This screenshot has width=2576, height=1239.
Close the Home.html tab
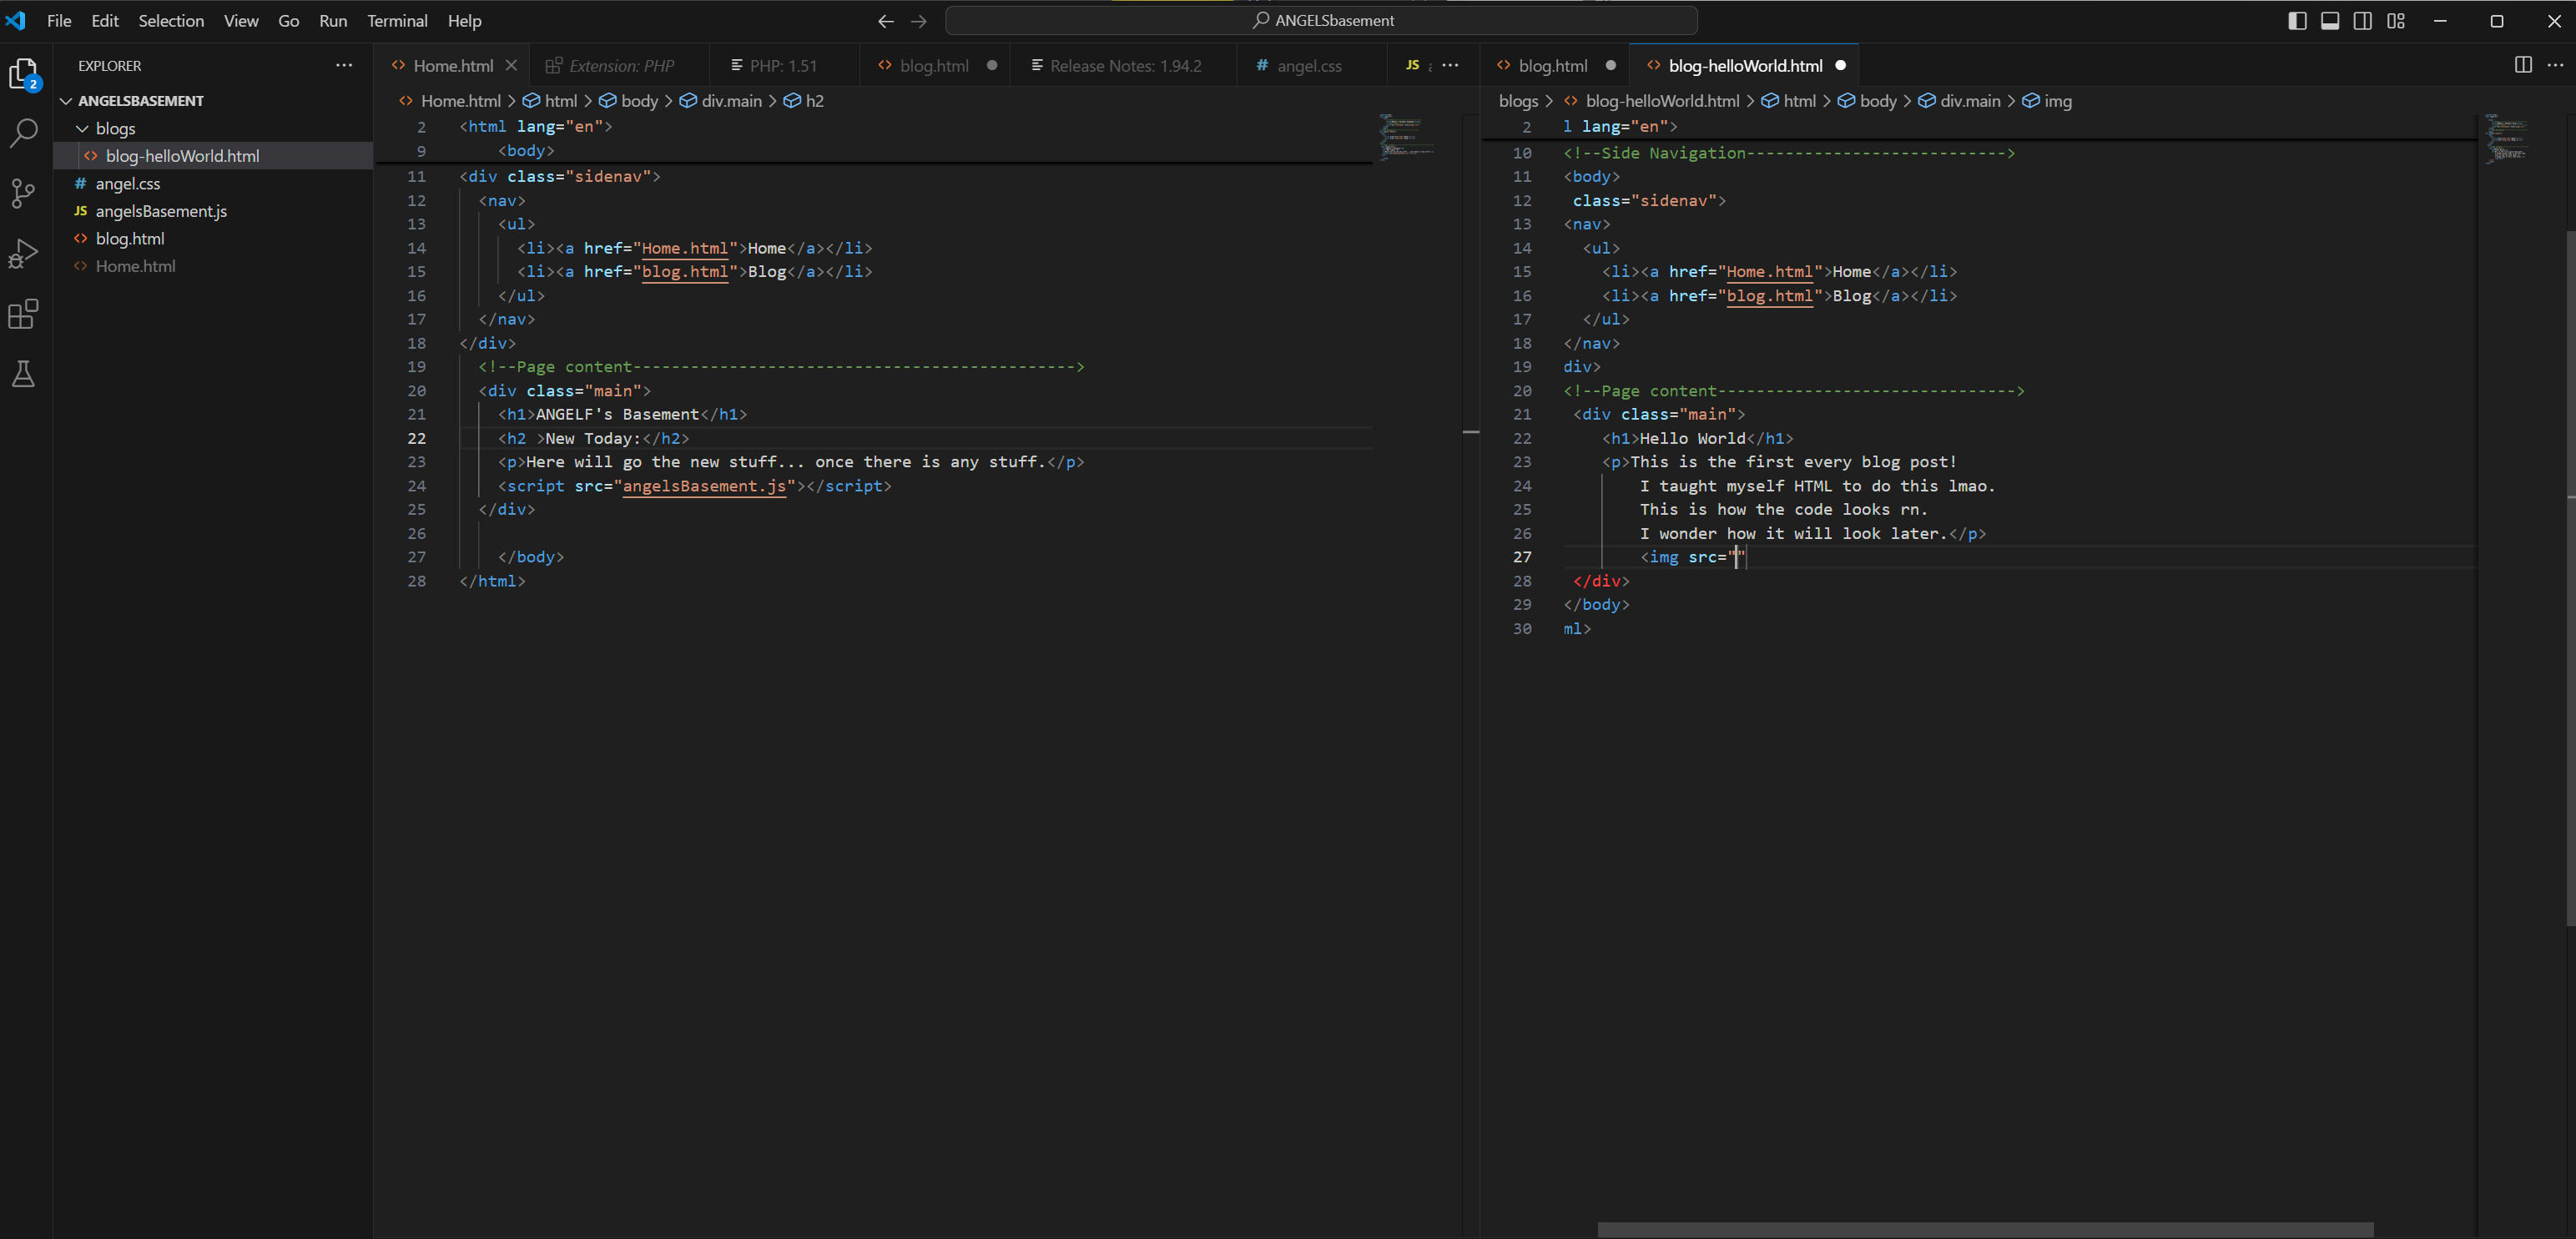pos(511,65)
